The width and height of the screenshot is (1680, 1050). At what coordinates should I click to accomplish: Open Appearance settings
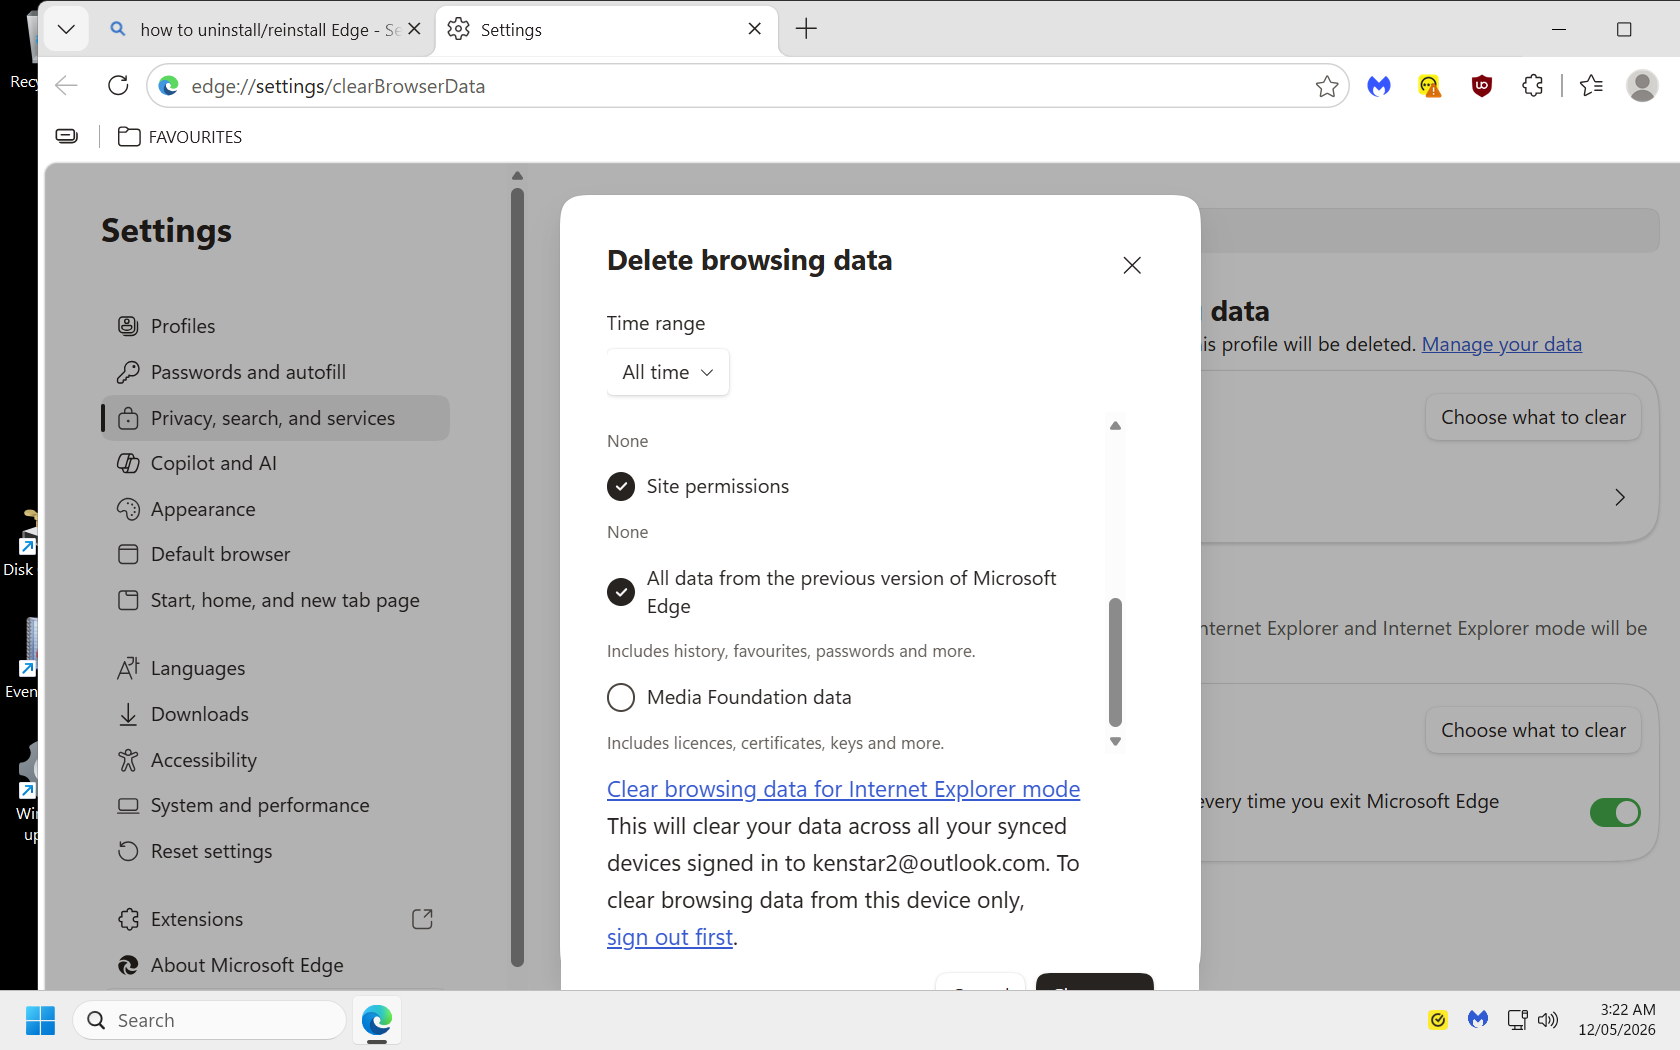[276, 509]
